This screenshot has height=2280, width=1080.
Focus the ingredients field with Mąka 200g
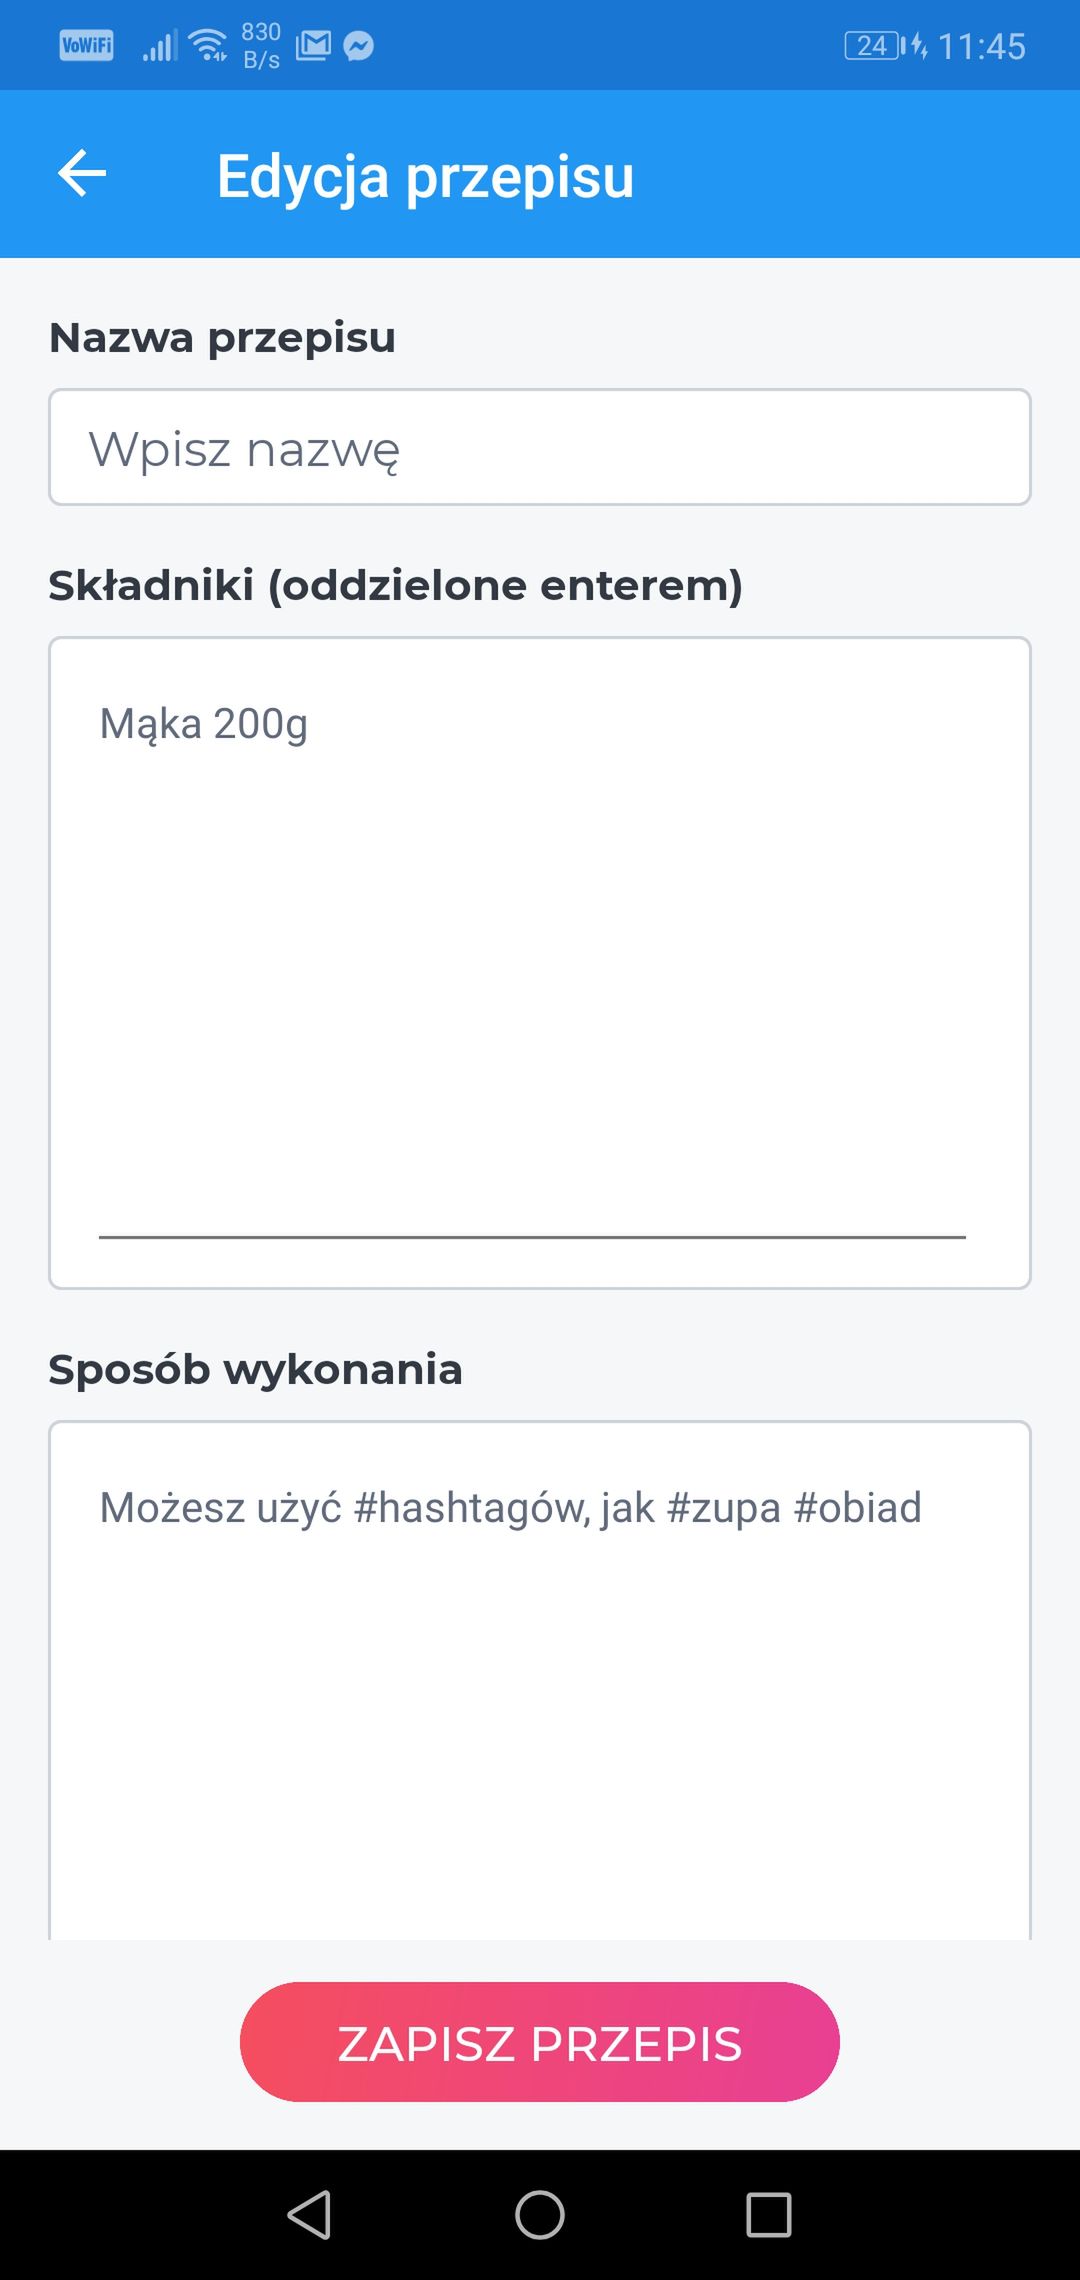tap(540, 963)
